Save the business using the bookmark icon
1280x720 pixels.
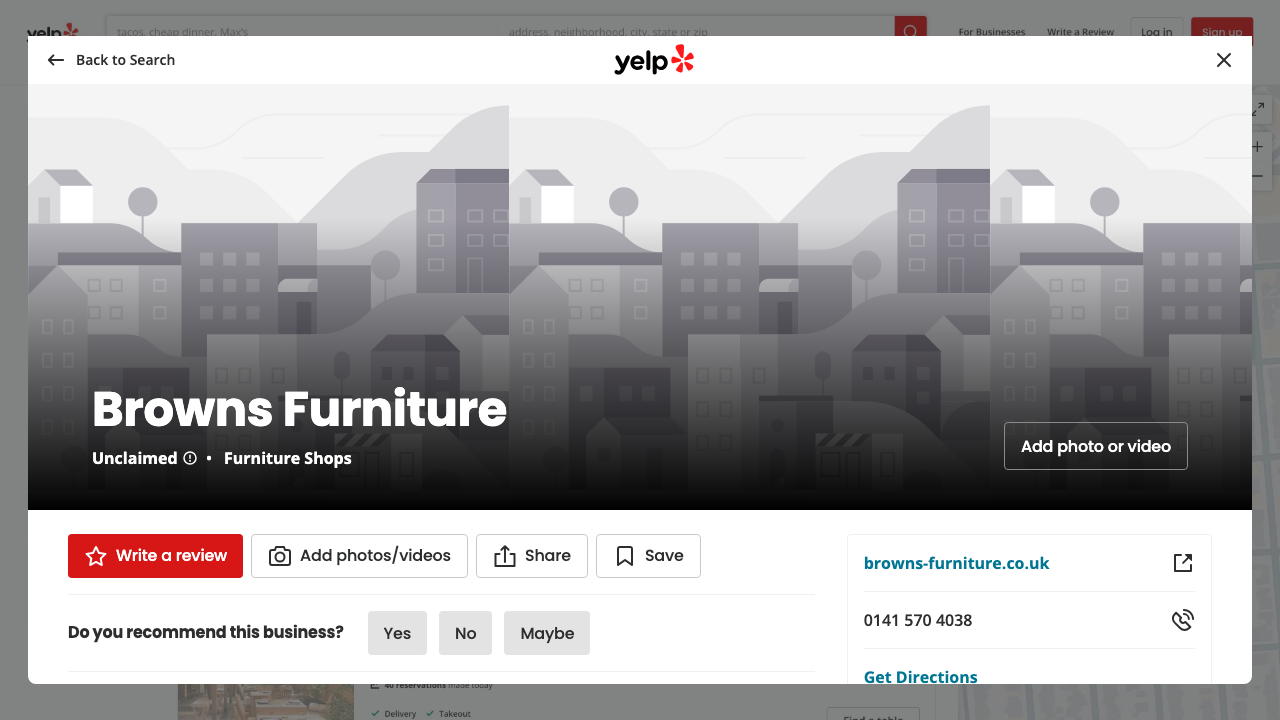(624, 555)
